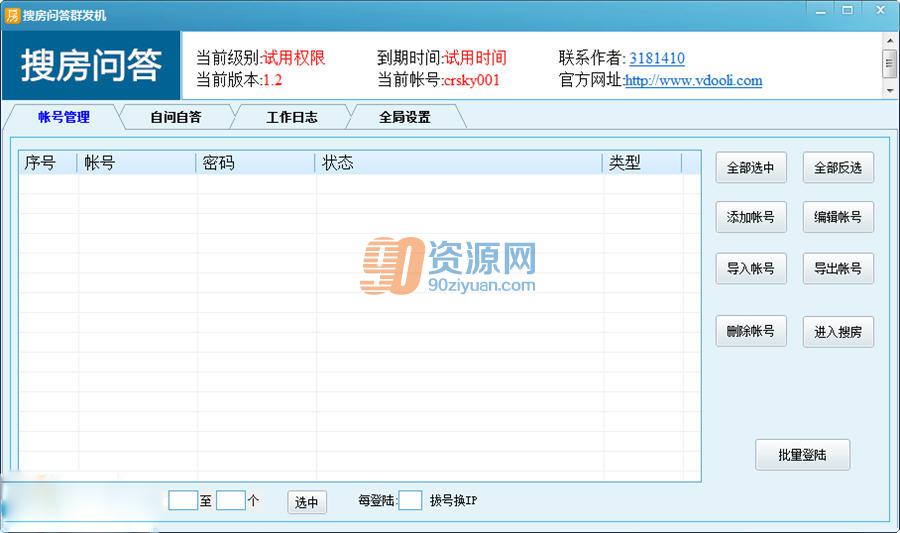The image size is (900, 533).
Task: Click the 选中 button at bottom
Action: pyautogui.click(x=307, y=503)
